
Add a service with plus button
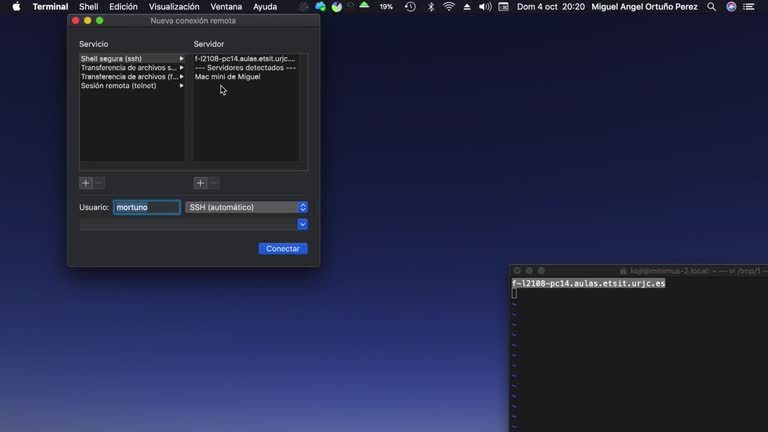(86, 183)
